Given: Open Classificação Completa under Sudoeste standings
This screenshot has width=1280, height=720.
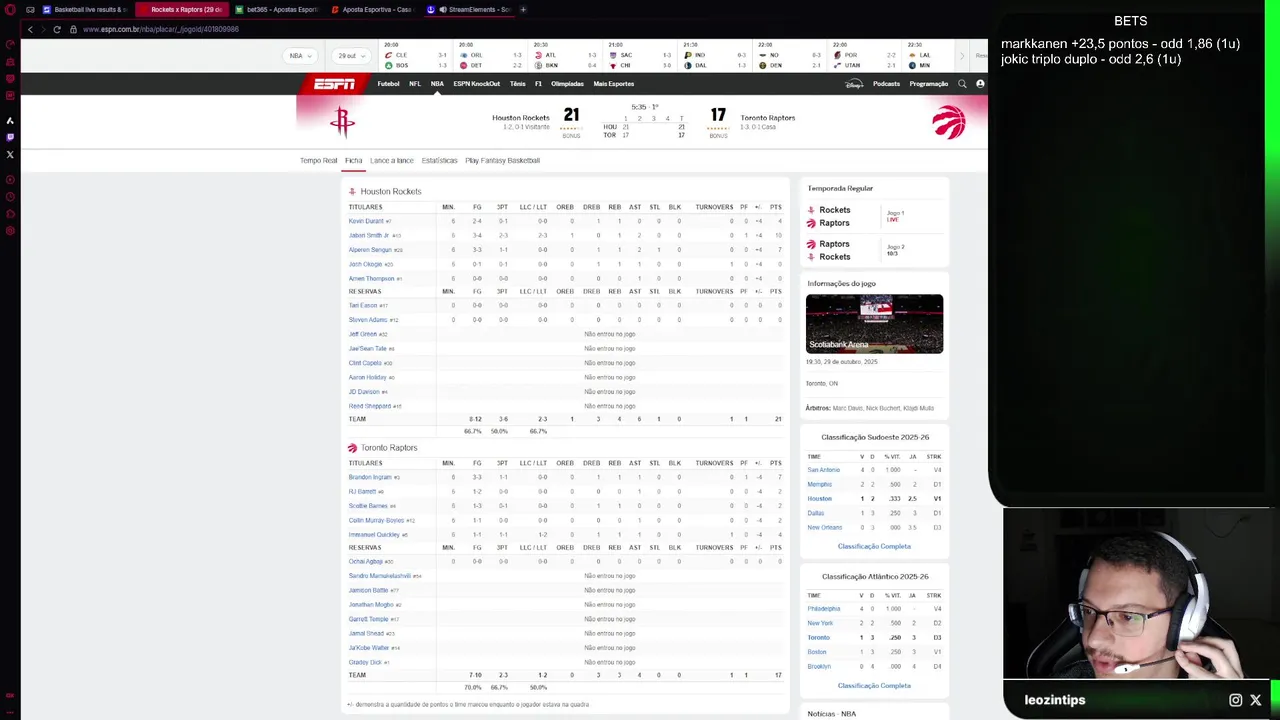Looking at the screenshot, I should (874, 547).
